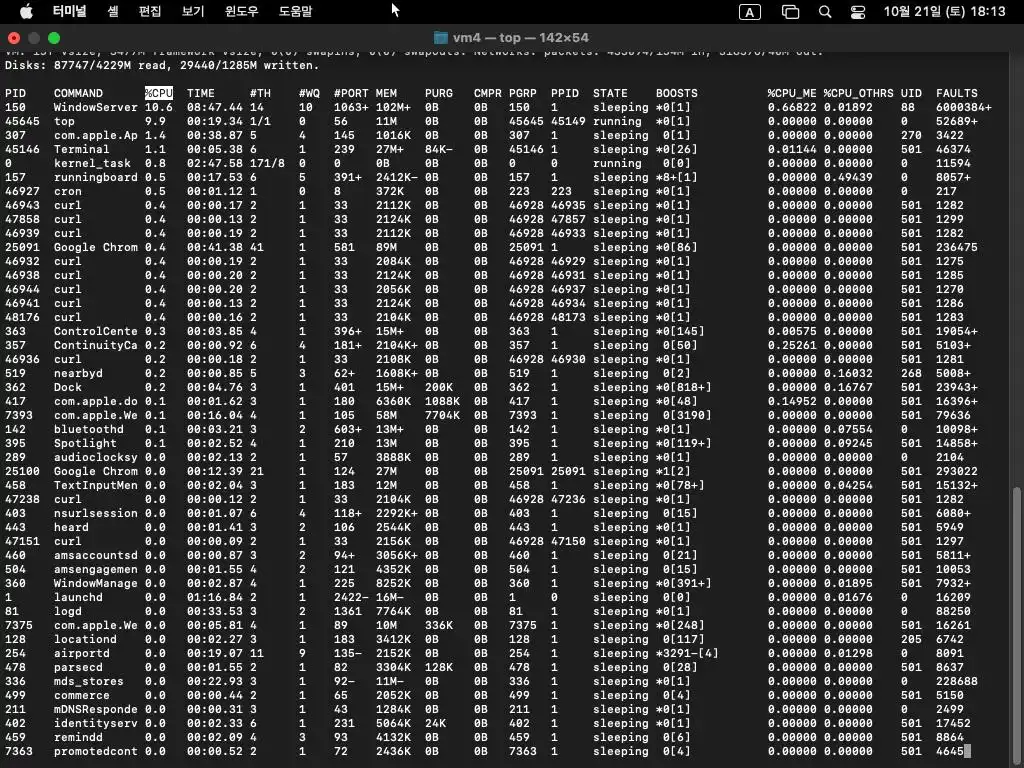Click the ControlCente process name
The image size is (1024, 768).
tap(95, 331)
